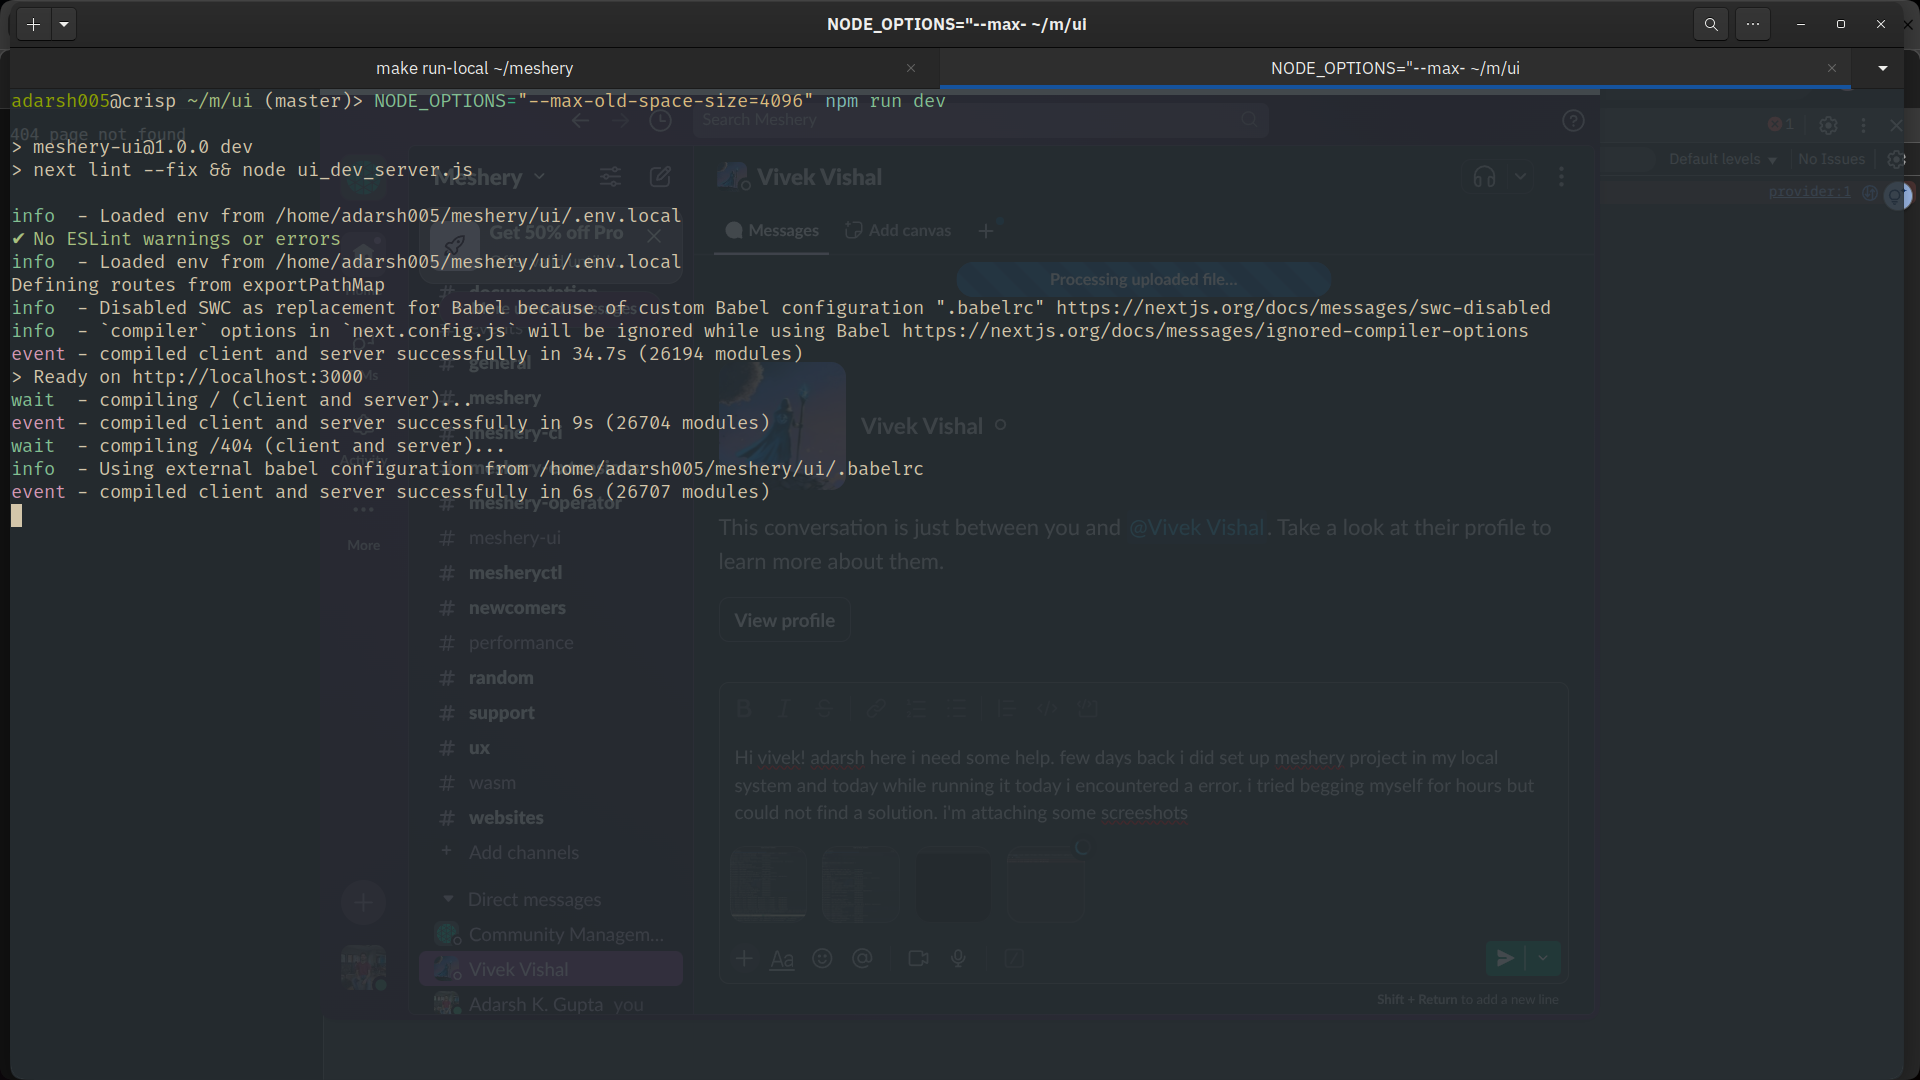Viewport: 1920px width, 1080px height.
Task: Place cursor in the Slack message text
Action: (x=1134, y=786)
